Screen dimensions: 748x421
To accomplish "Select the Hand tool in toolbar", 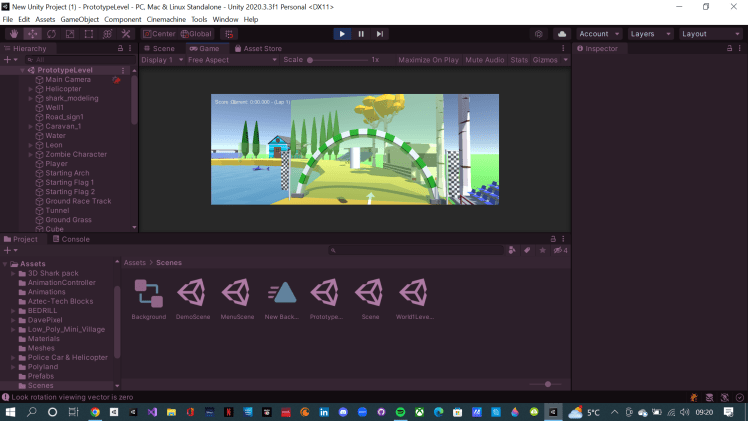I will click(x=12, y=34).
